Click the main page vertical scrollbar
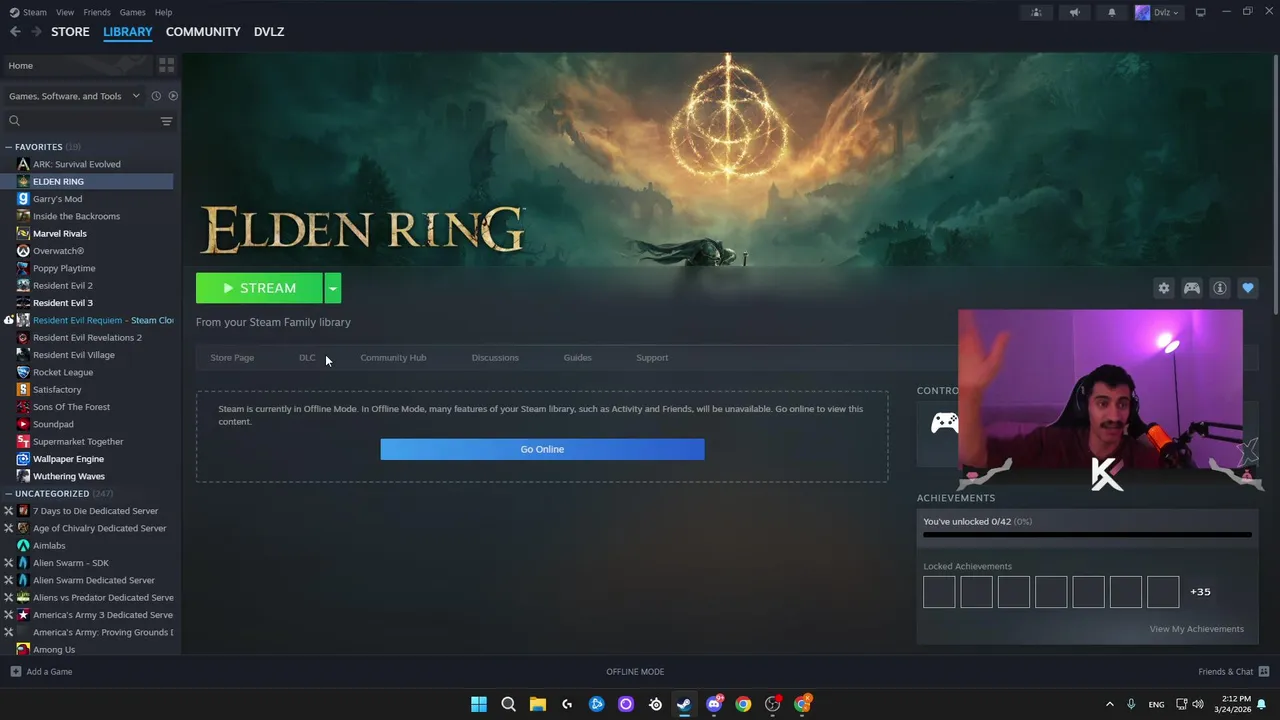1280x720 pixels. click(x=1275, y=185)
